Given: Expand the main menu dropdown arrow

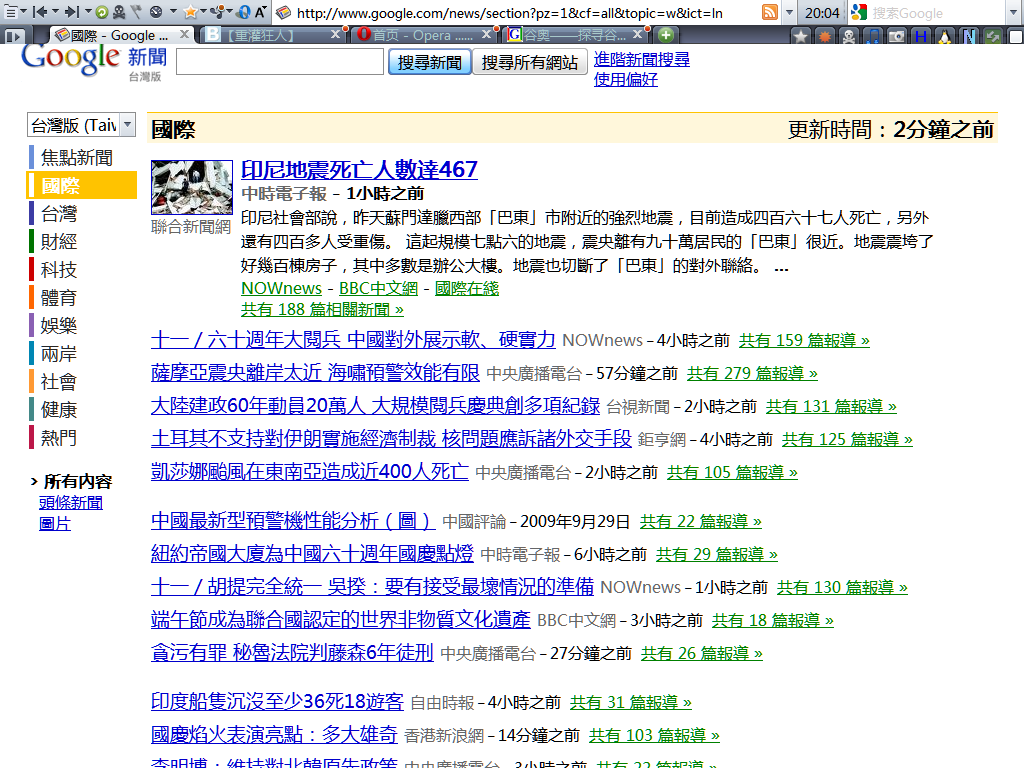Looking at the screenshot, I should (24, 12).
